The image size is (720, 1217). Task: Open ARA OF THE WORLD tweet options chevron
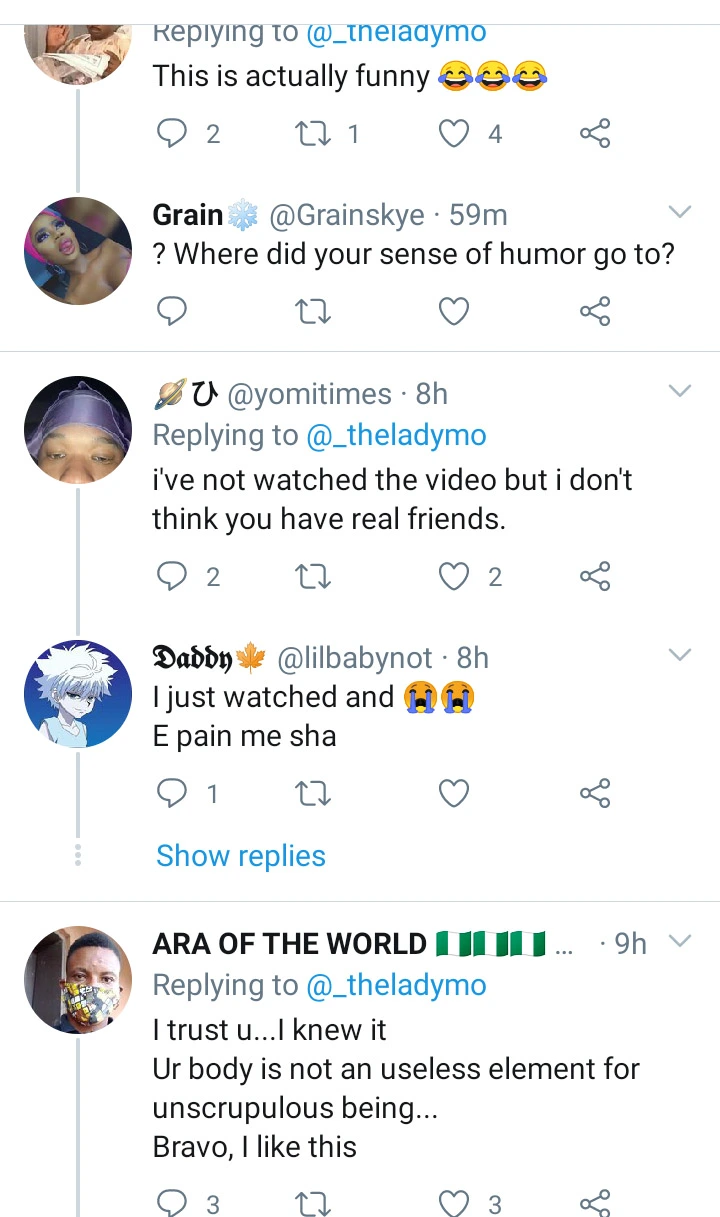(680, 941)
